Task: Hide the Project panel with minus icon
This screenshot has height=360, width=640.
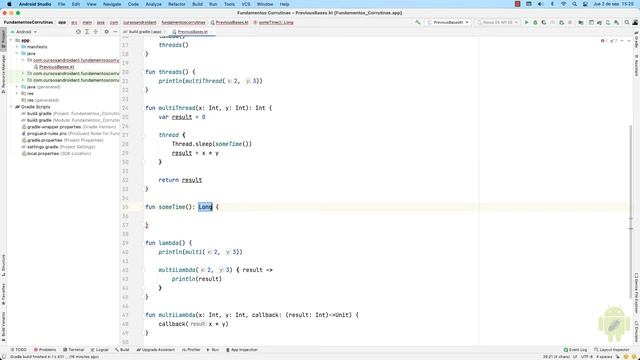Action: tap(115, 32)
